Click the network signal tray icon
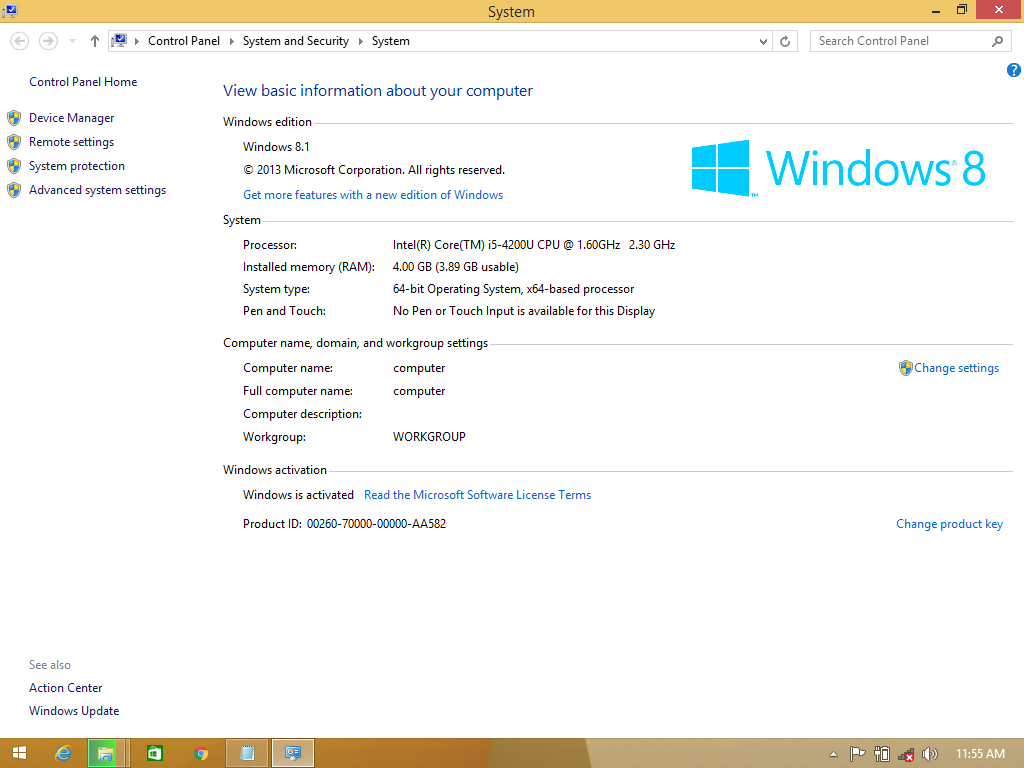1024x768 pixels. 905,754
